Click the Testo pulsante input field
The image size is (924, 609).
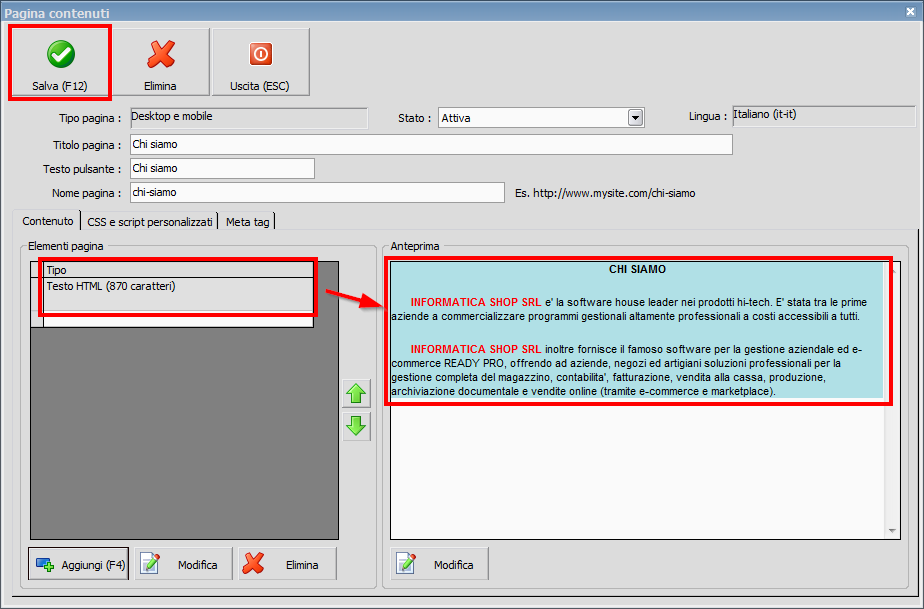222,169
